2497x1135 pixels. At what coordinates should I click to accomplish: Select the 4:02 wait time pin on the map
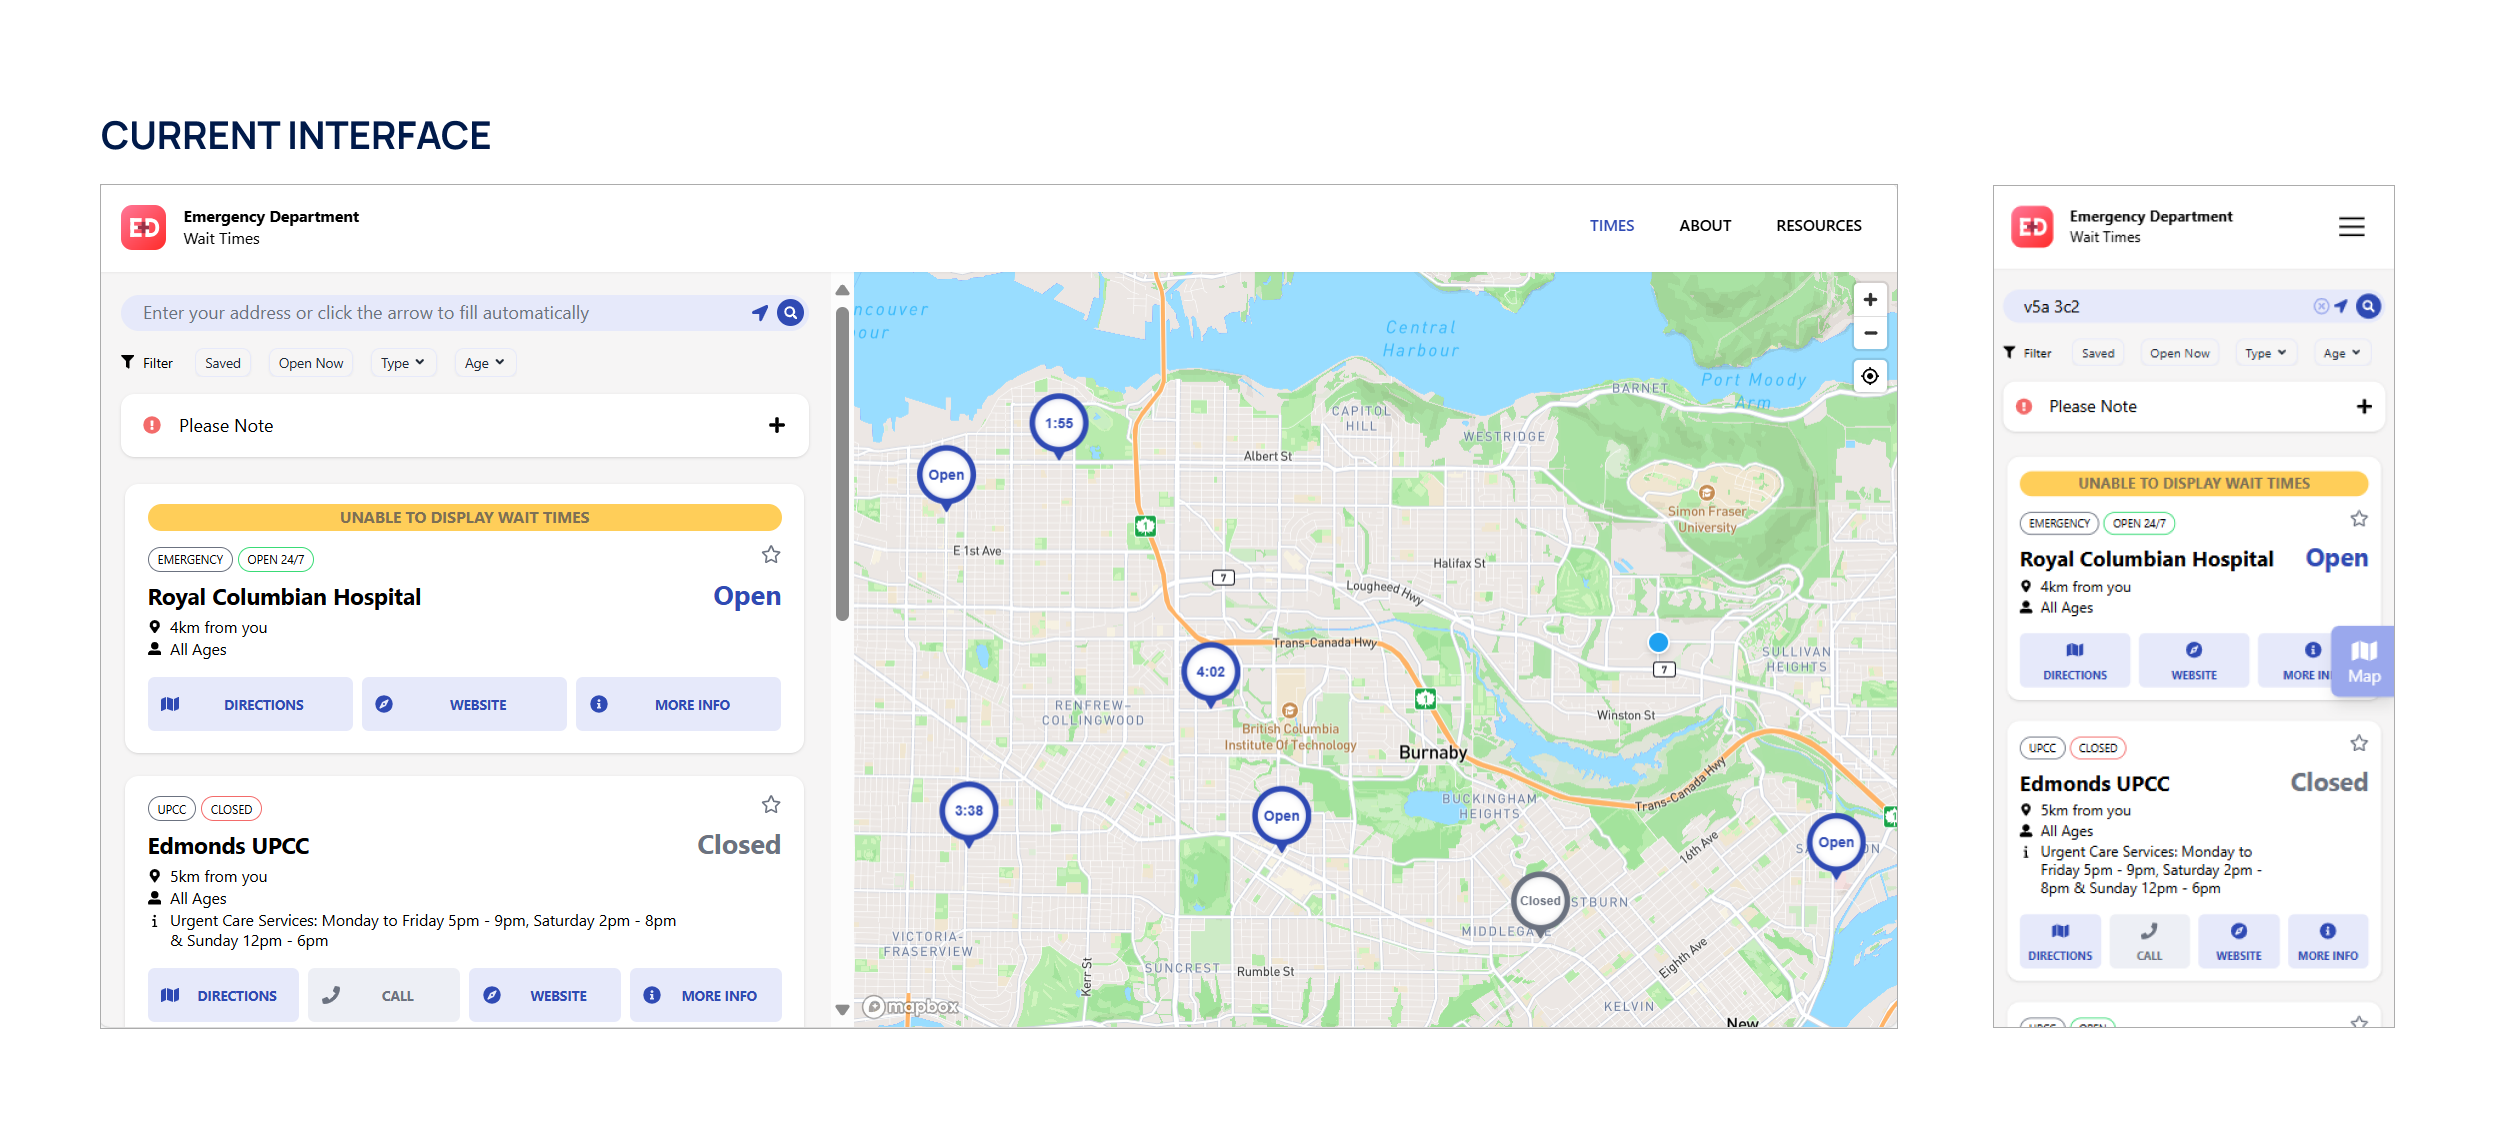tap(1211, 673)
